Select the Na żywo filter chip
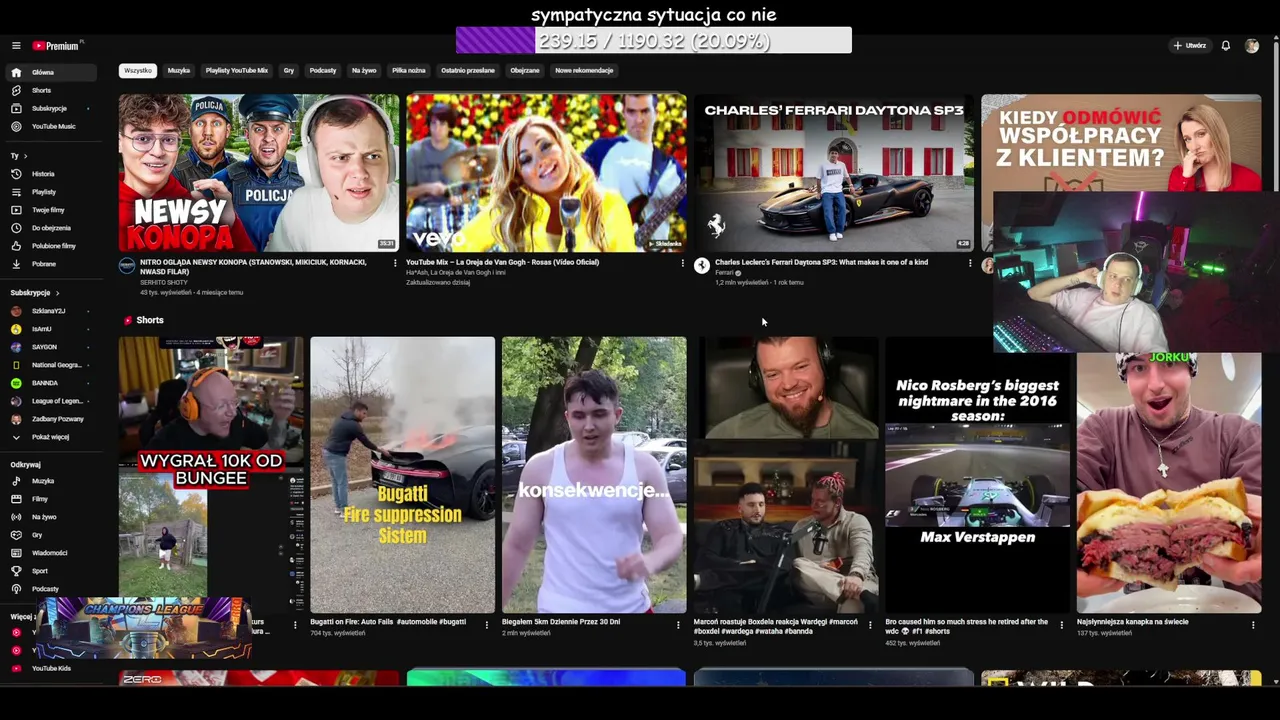 coord(364,71)
